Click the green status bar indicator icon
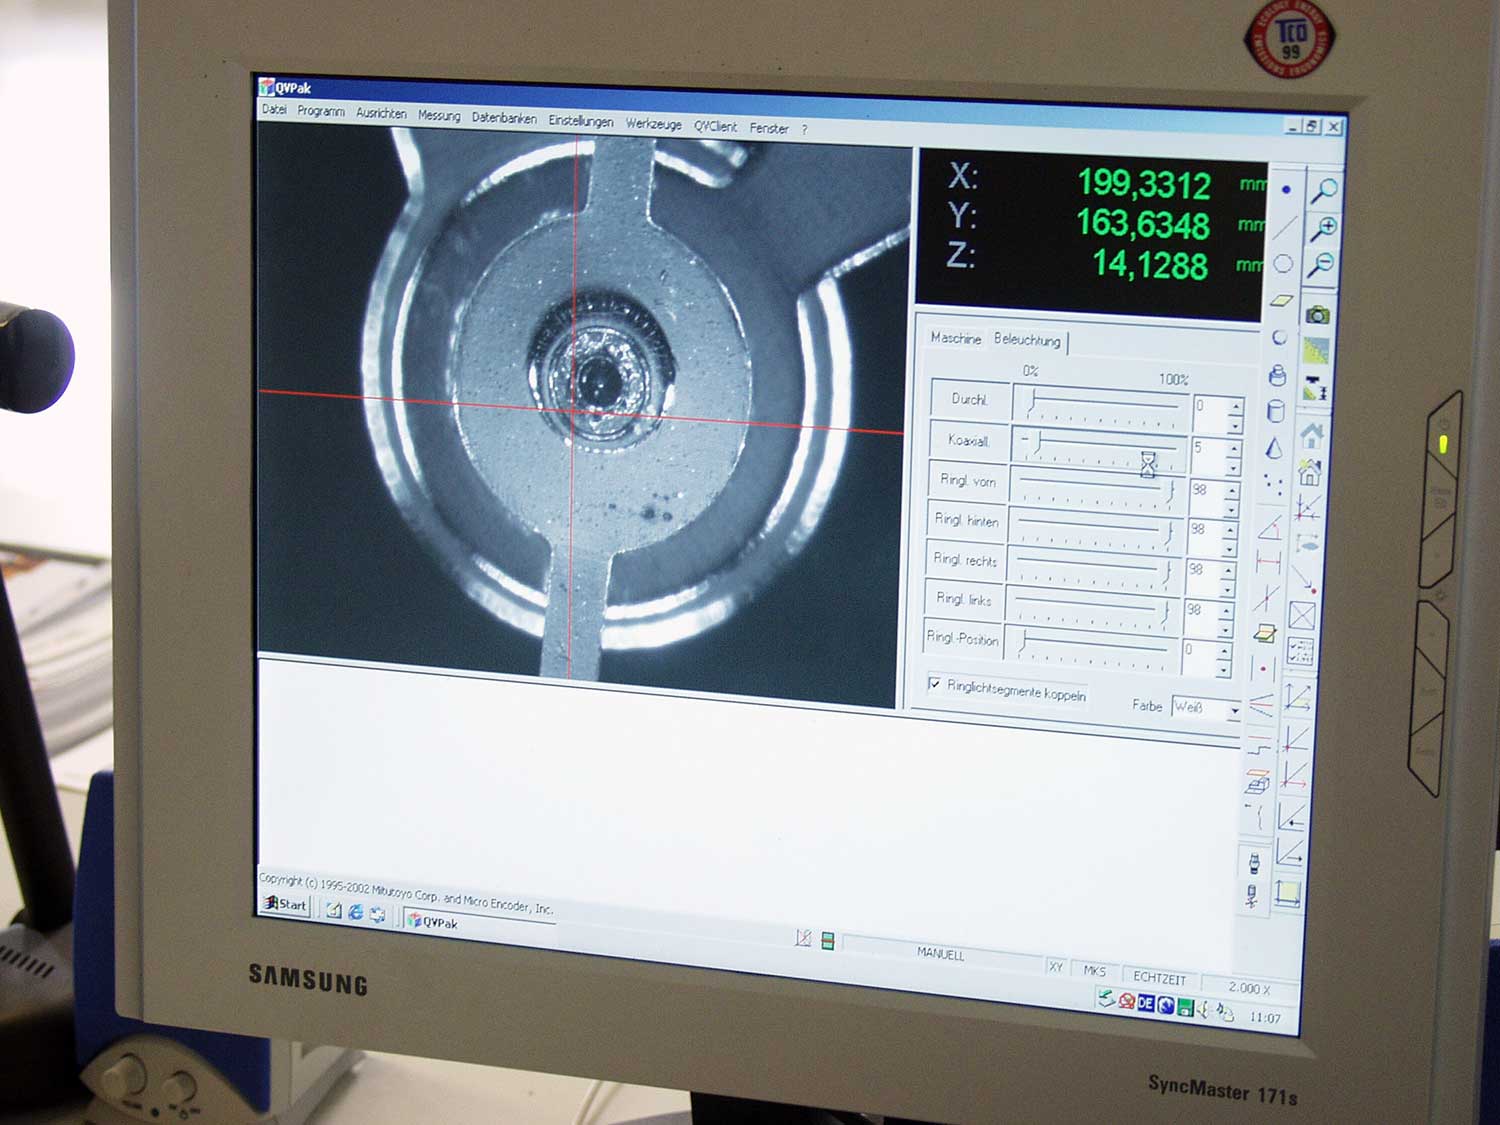 point(827,940)
